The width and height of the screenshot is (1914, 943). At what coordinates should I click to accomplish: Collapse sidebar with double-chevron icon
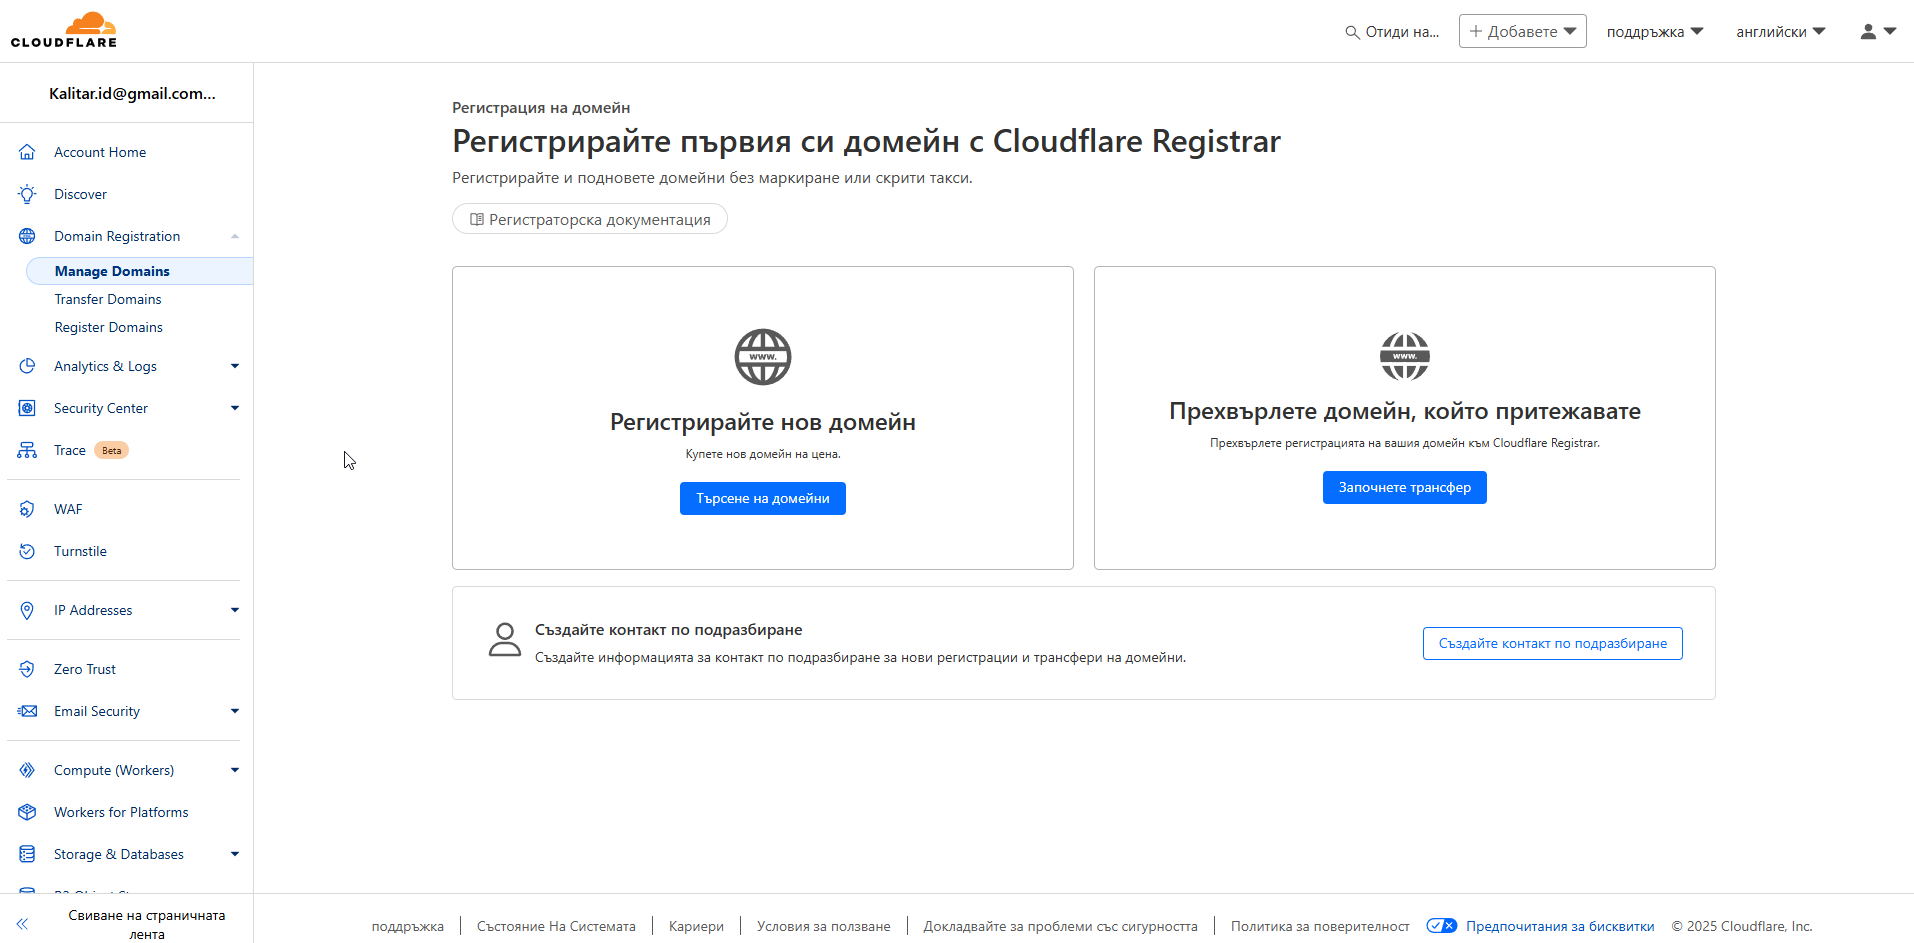tap(22, 924)
